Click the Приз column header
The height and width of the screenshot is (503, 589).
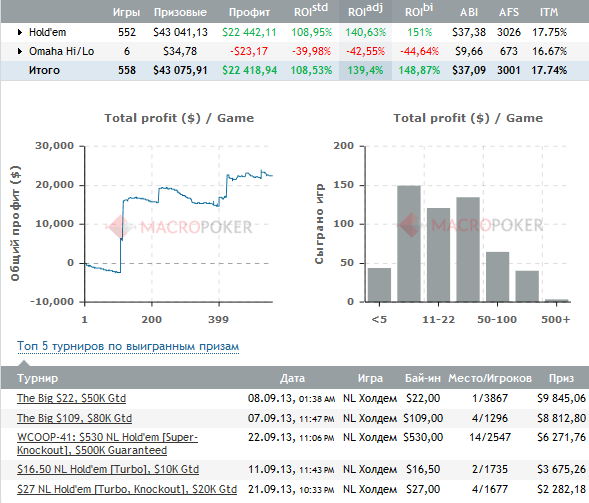tap(561, 378)
